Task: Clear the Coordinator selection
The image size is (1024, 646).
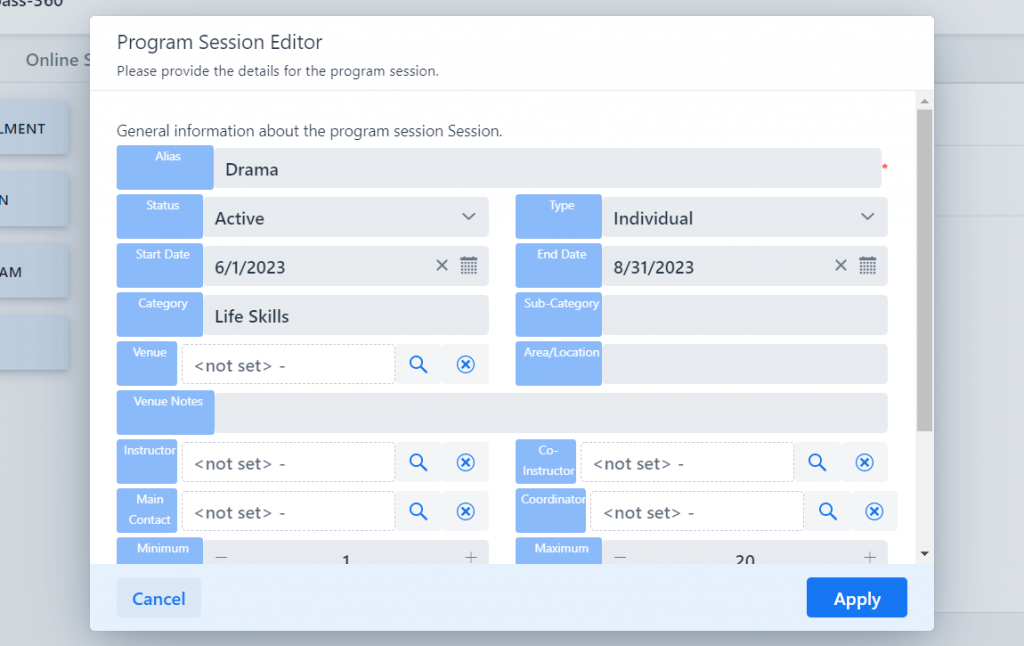Action: click(x=874, y=511)
